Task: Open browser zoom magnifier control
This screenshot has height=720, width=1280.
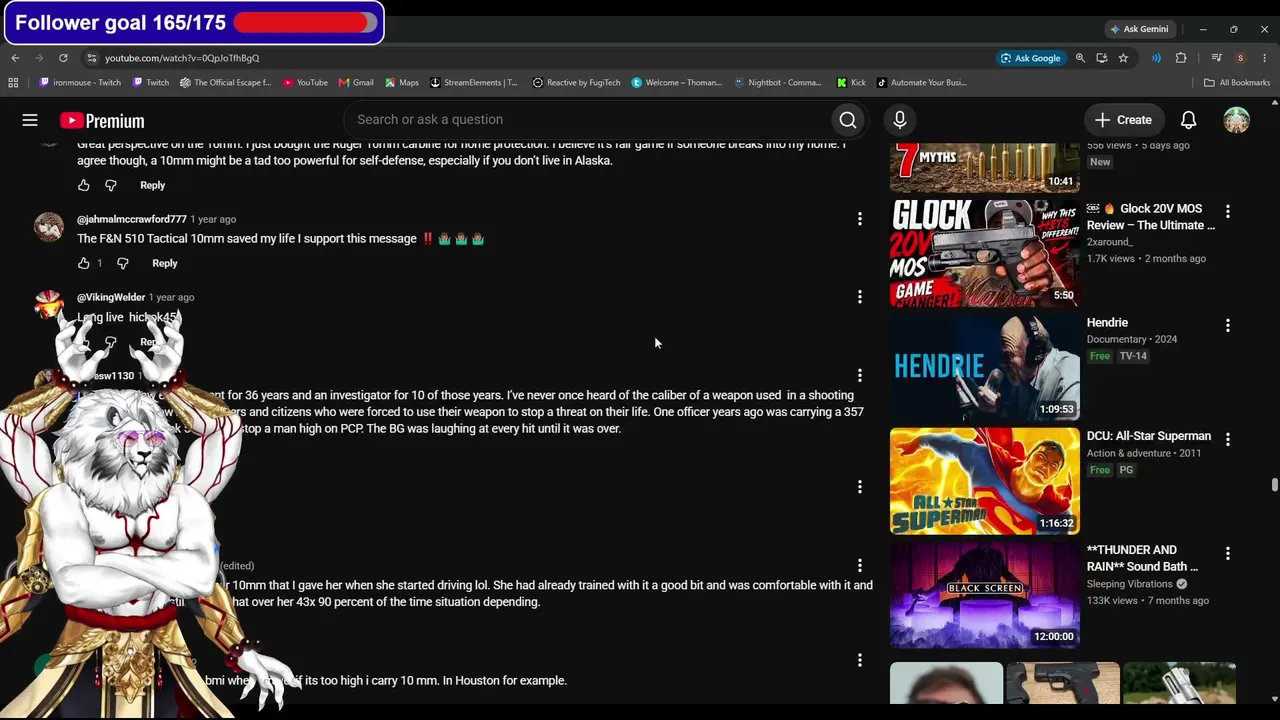Action: (1080, 58)
